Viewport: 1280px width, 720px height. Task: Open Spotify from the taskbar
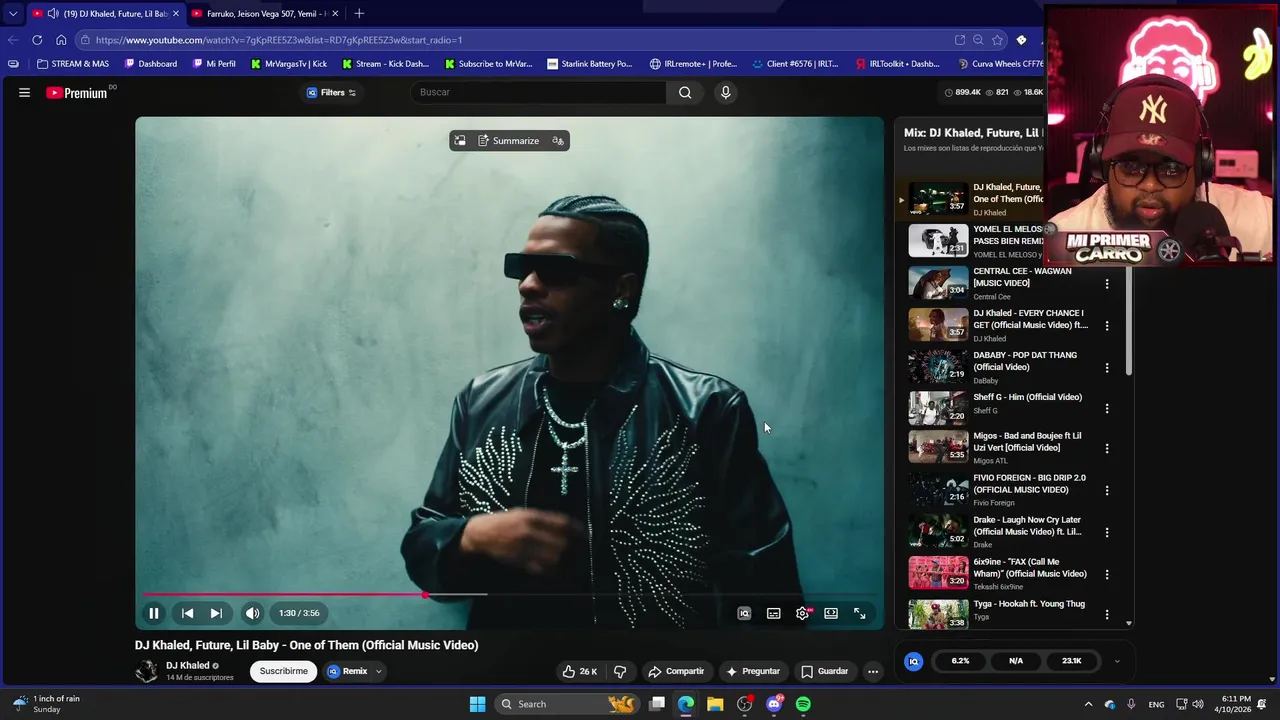[x=803, y=704]
